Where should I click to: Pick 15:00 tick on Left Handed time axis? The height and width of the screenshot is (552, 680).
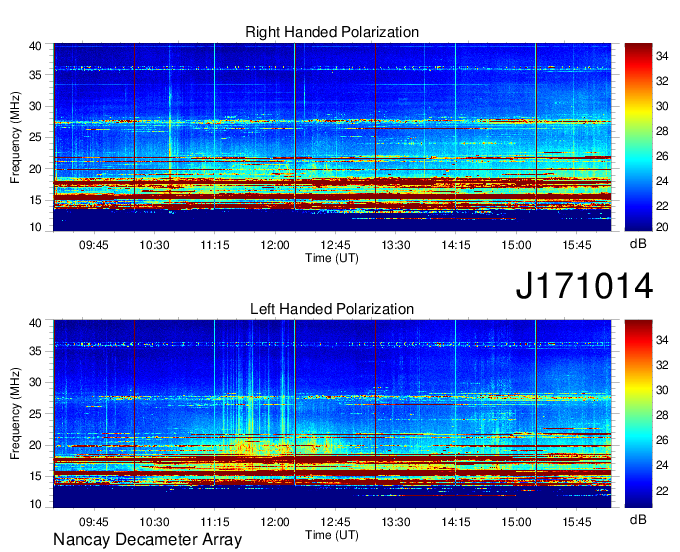click(x=516, y=522)
